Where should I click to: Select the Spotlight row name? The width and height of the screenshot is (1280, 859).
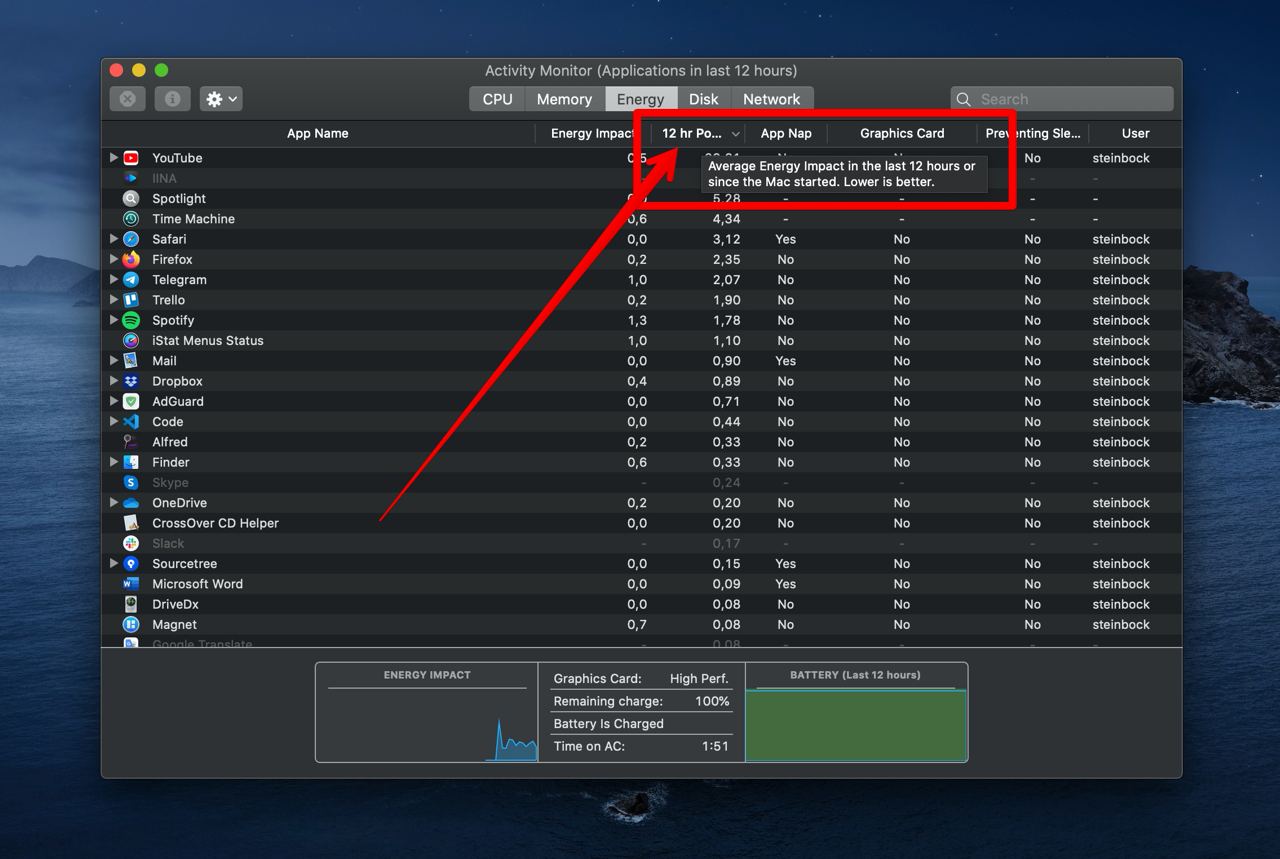coord(179,199)
